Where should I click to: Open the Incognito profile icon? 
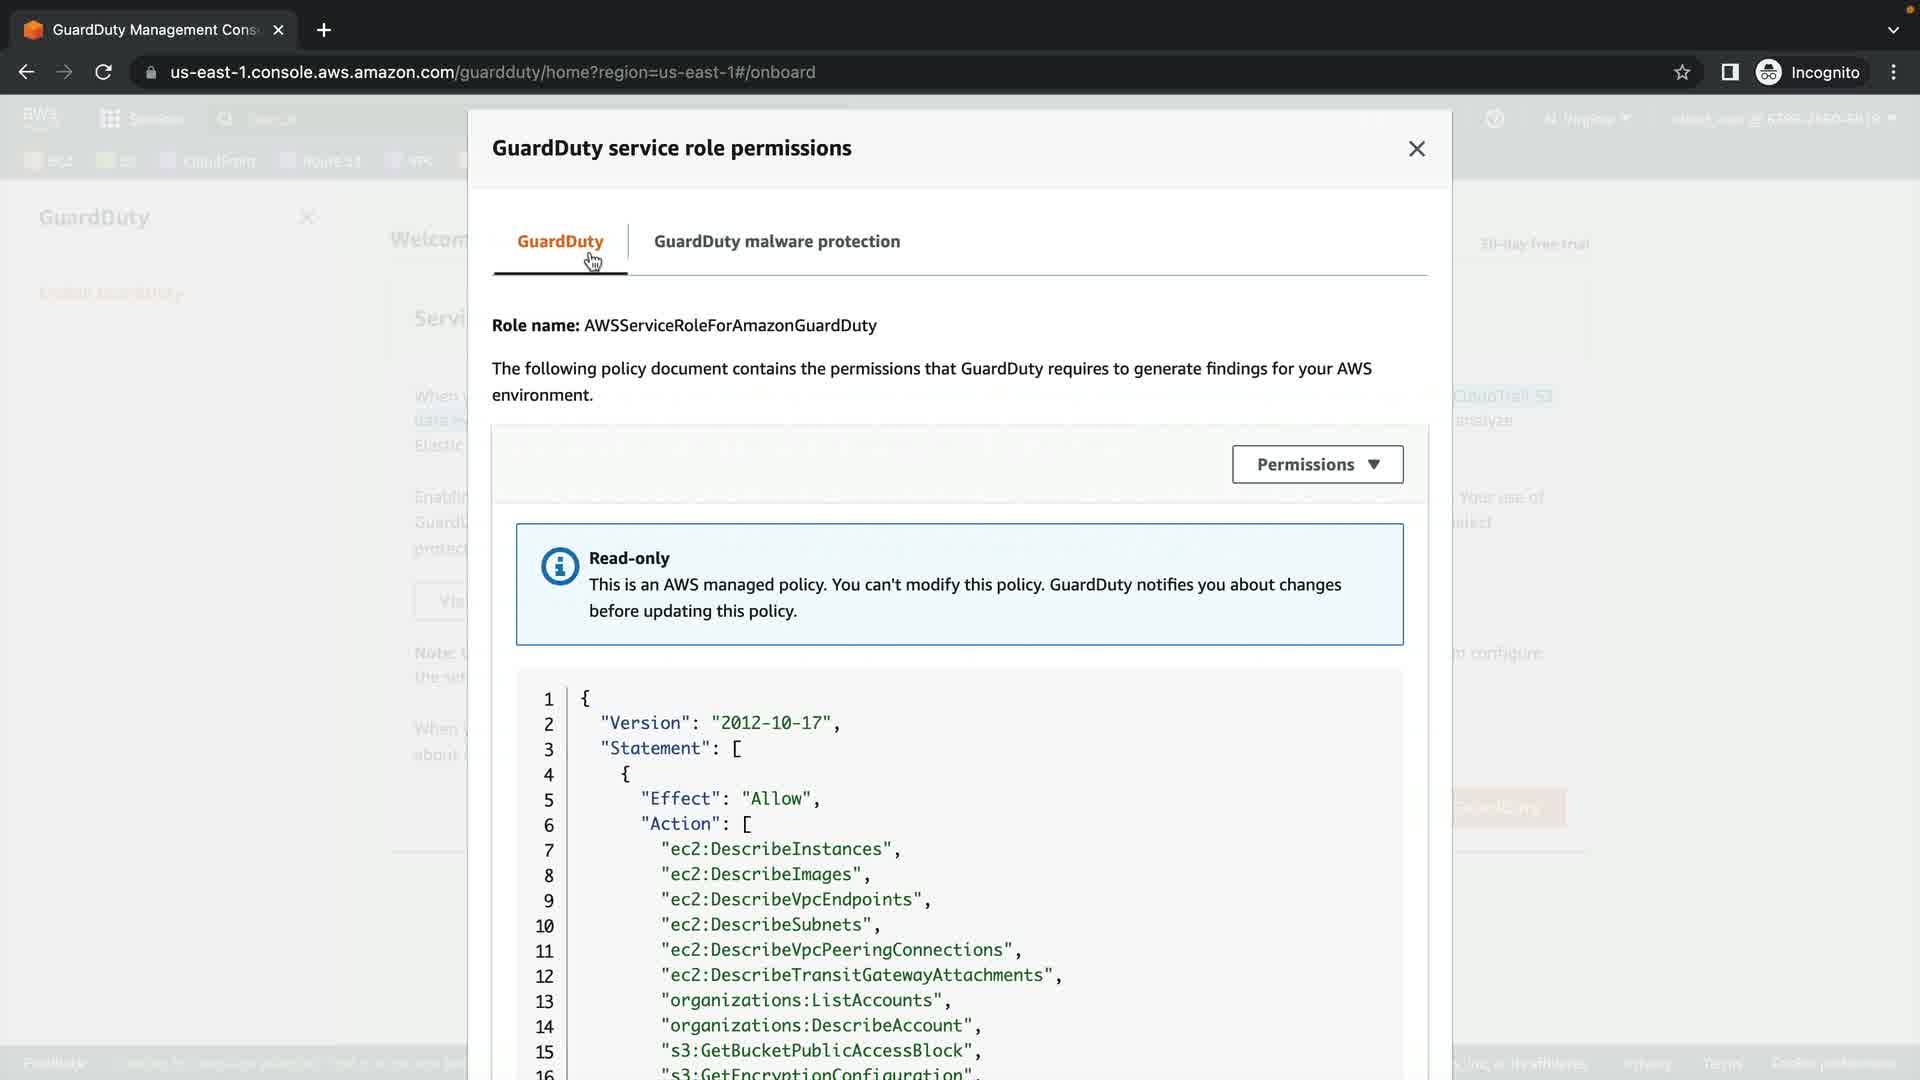pos(1768,72)
